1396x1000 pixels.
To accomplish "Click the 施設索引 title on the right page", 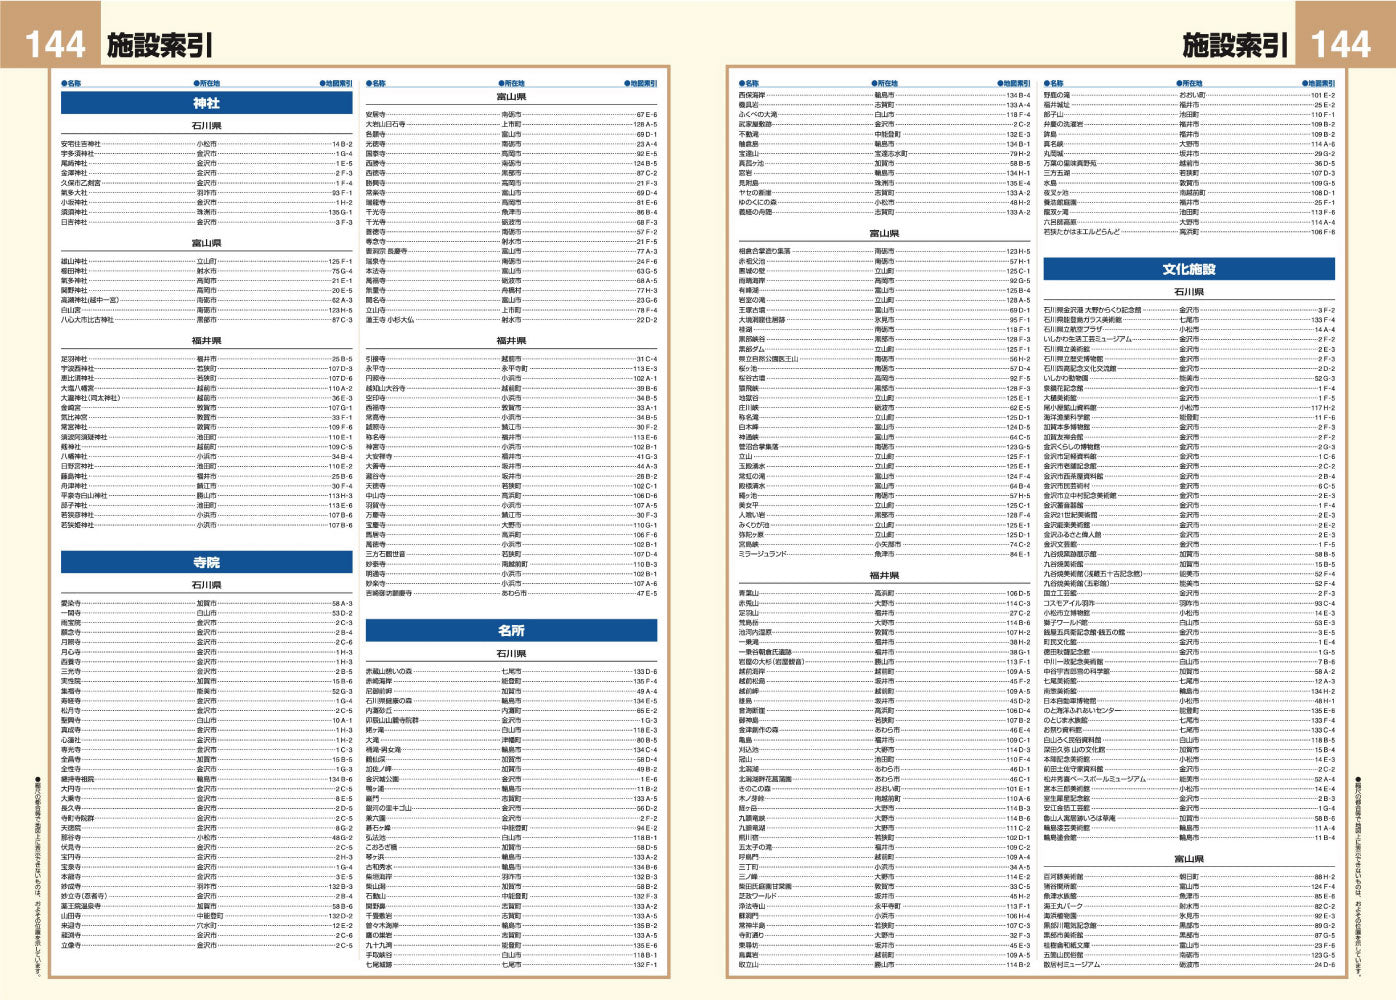I will (x=1234, y=45).
